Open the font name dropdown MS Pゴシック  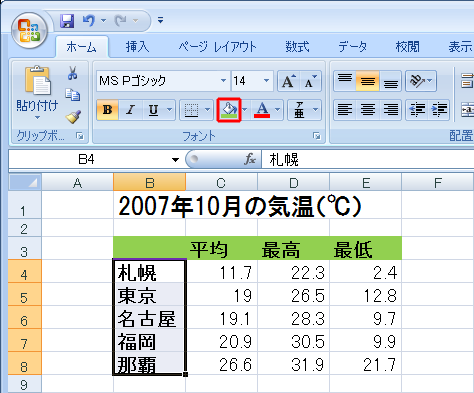pyautogui.click(x=223, y=81)
